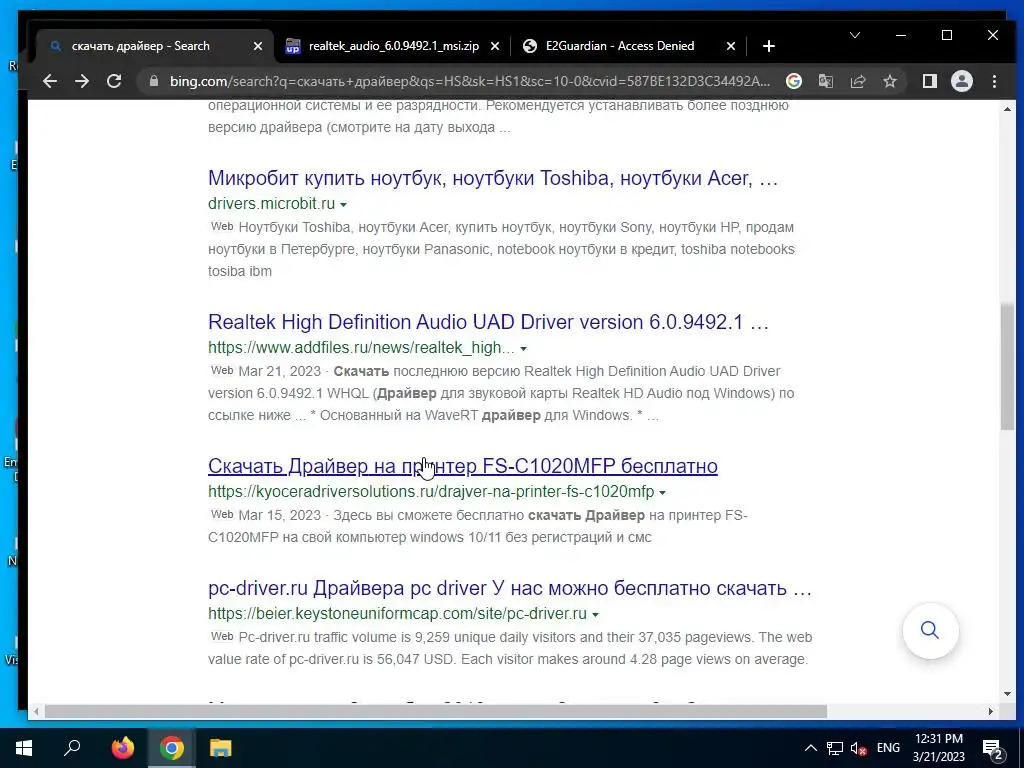
Task: Switch to the realtek_audio_6.0.9492.1_msi.zip tab
Action: 392,46
